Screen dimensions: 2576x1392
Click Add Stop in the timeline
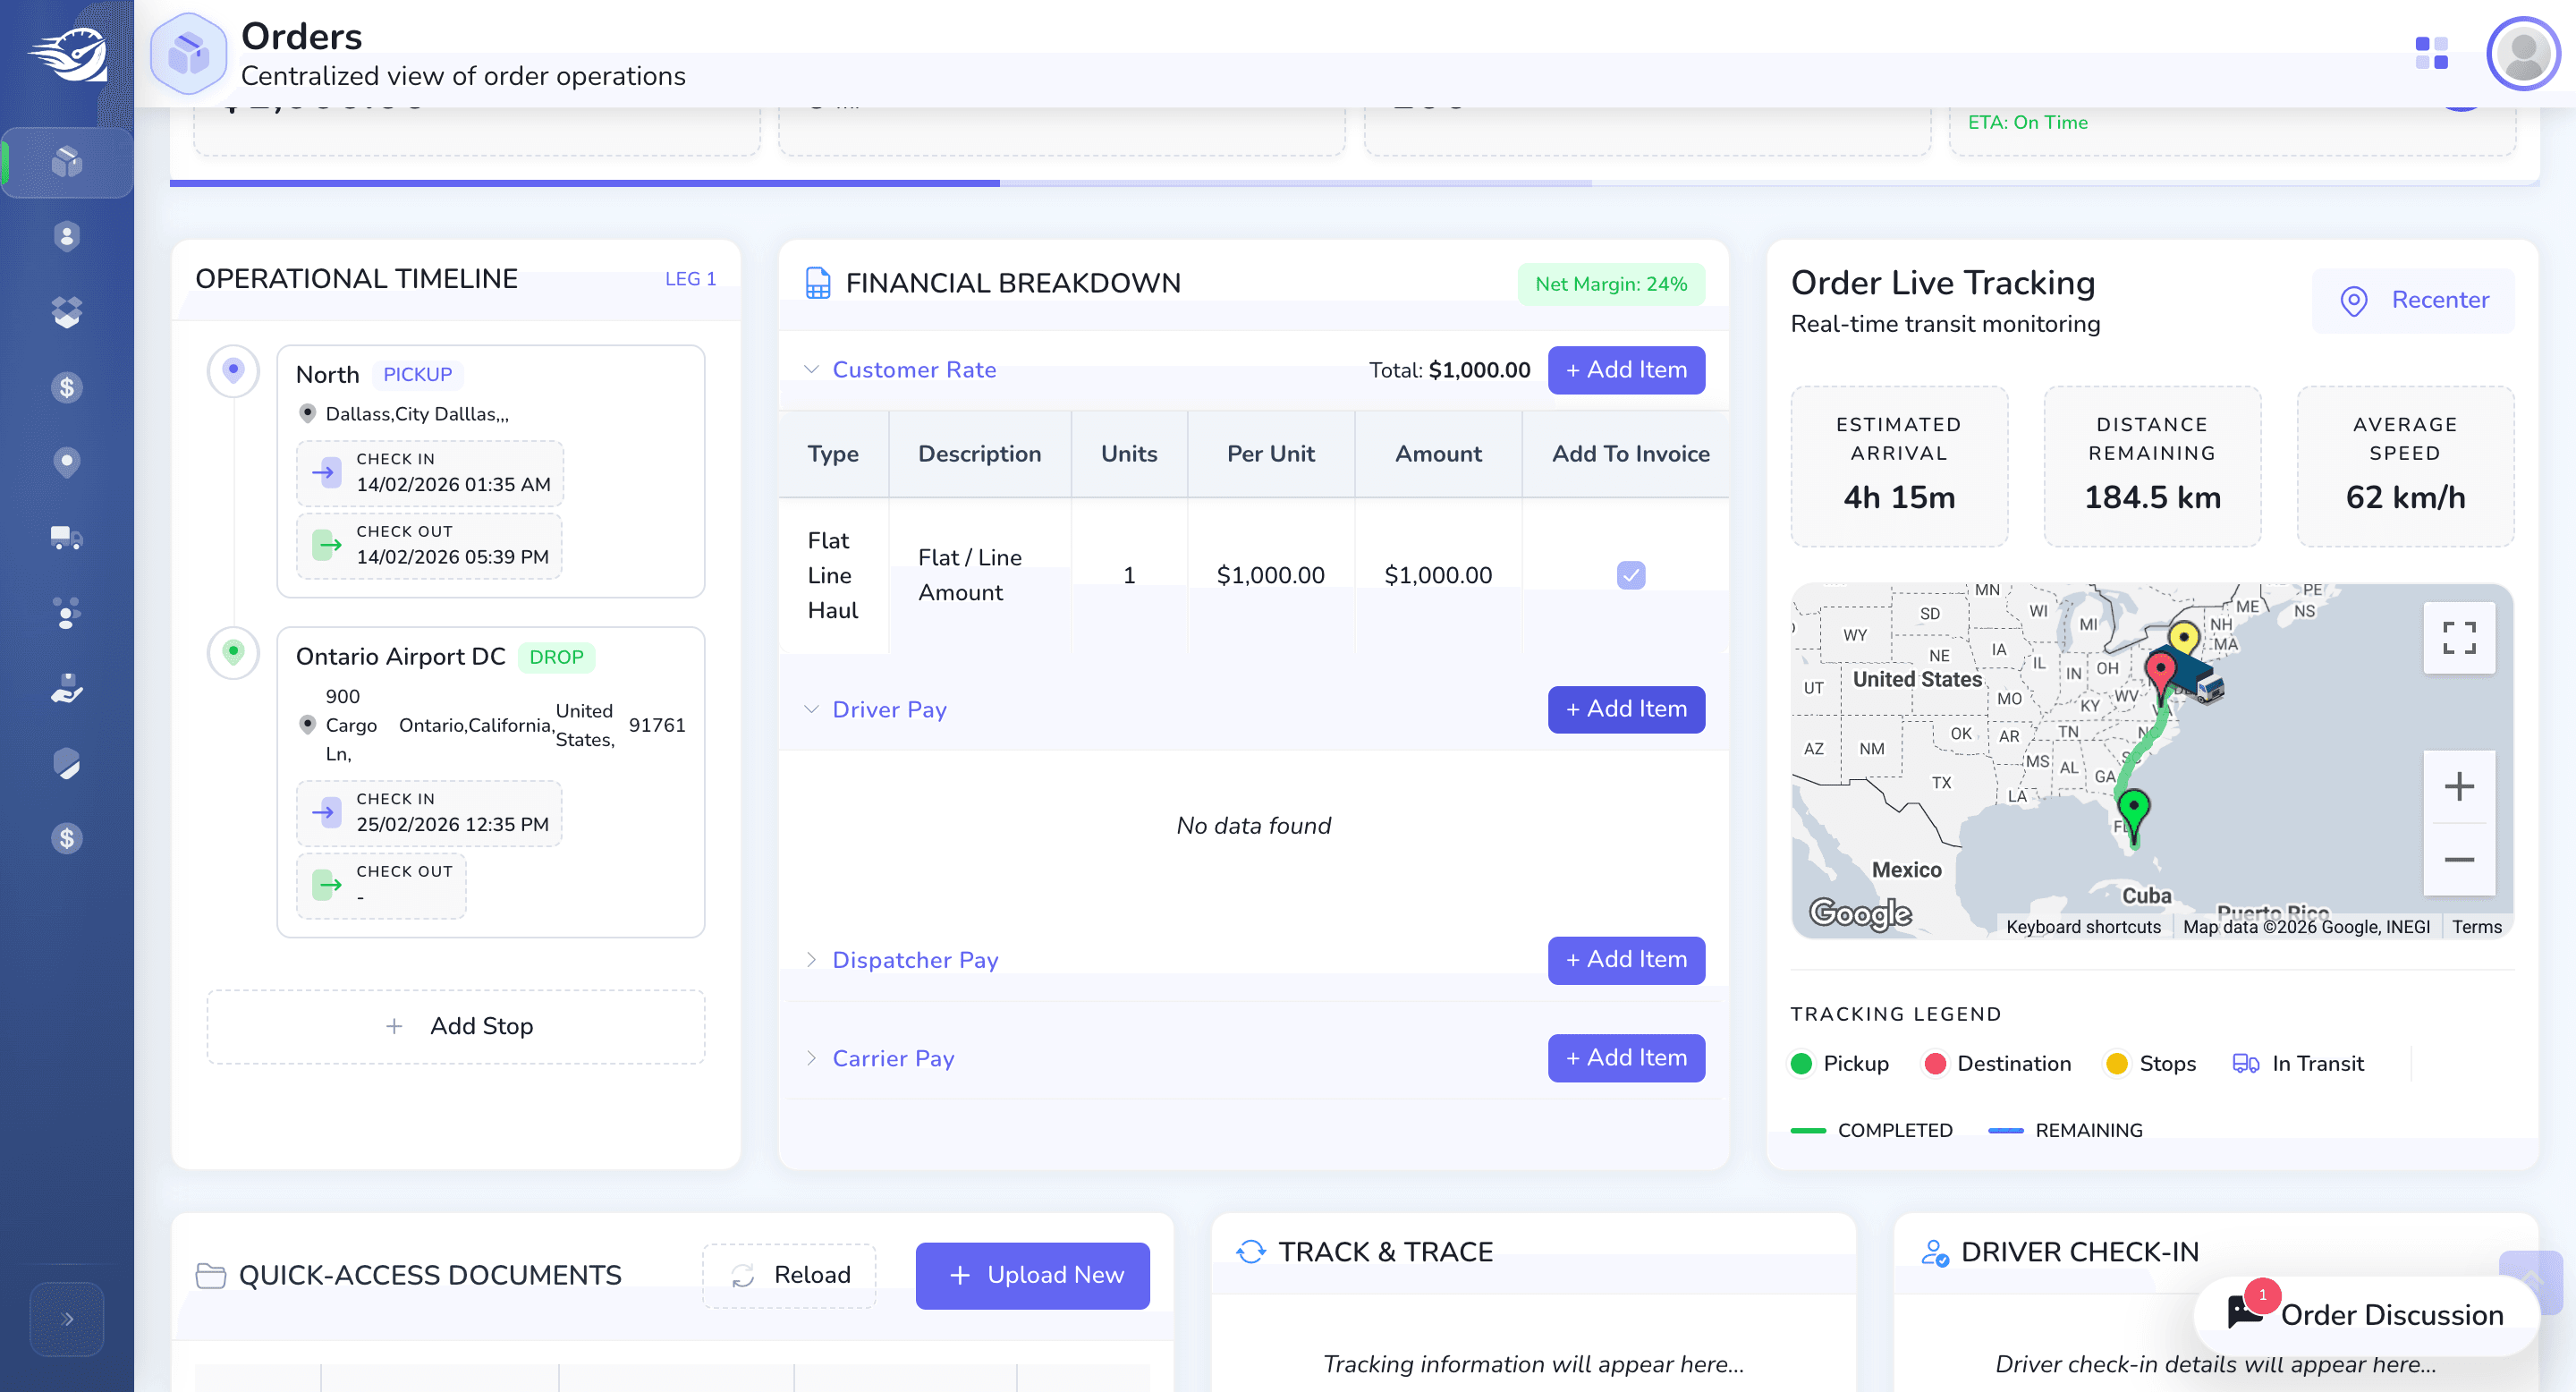[456, 1027]
